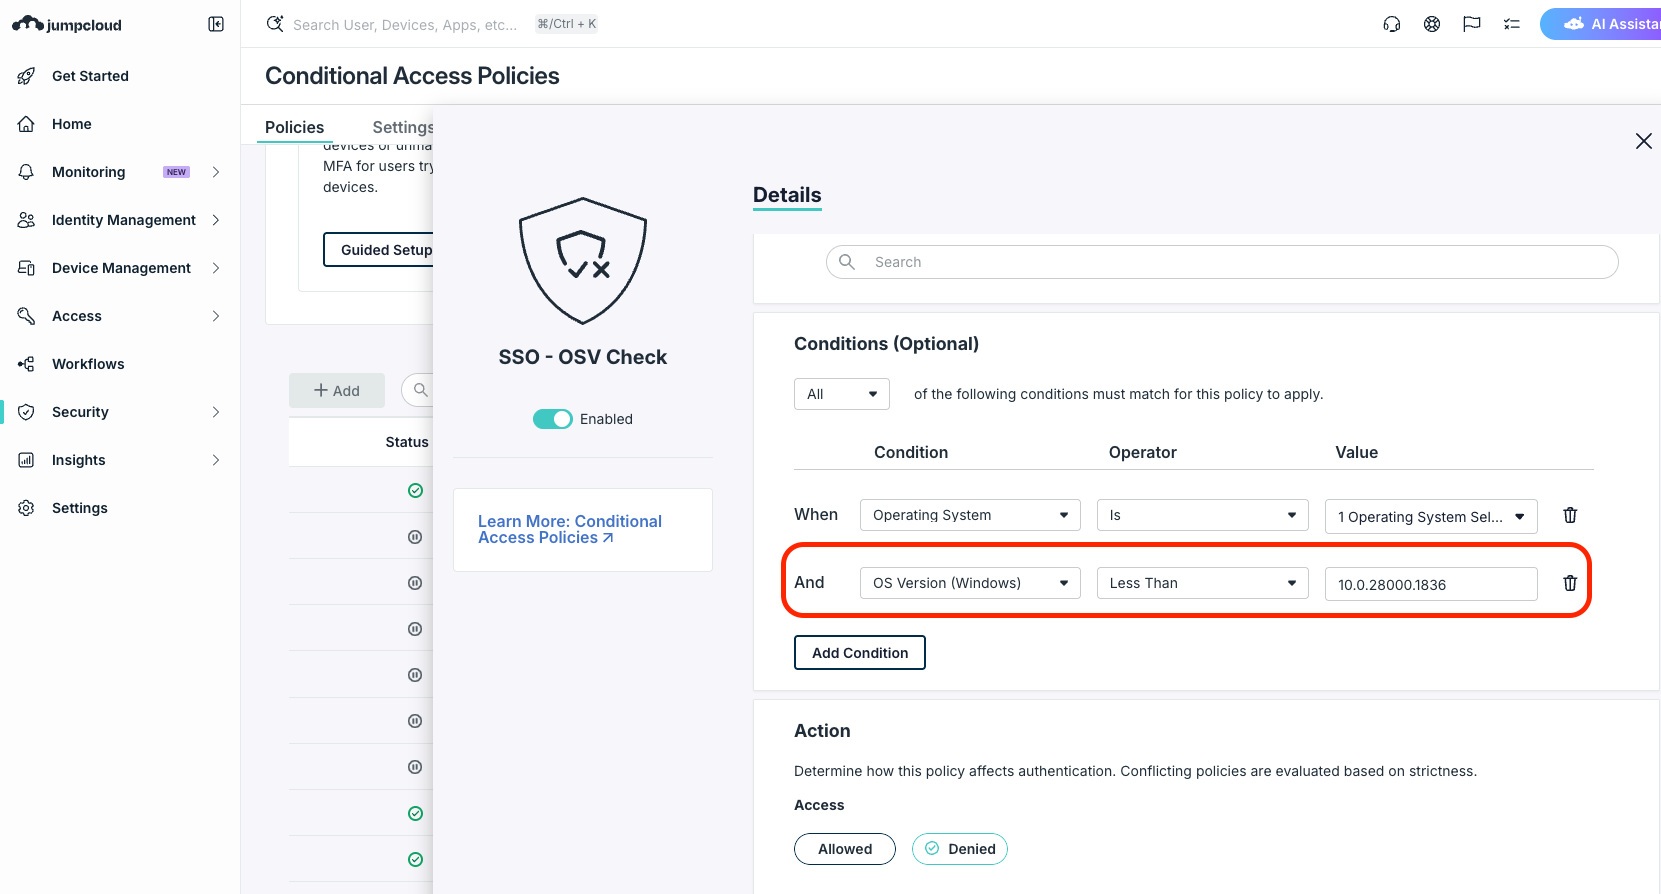Image resolution: width=1661 pixels, height=894 pixels.
Task: Open the Is operator dropdown
Action: pyautogui.click(x=1202, y=515)
